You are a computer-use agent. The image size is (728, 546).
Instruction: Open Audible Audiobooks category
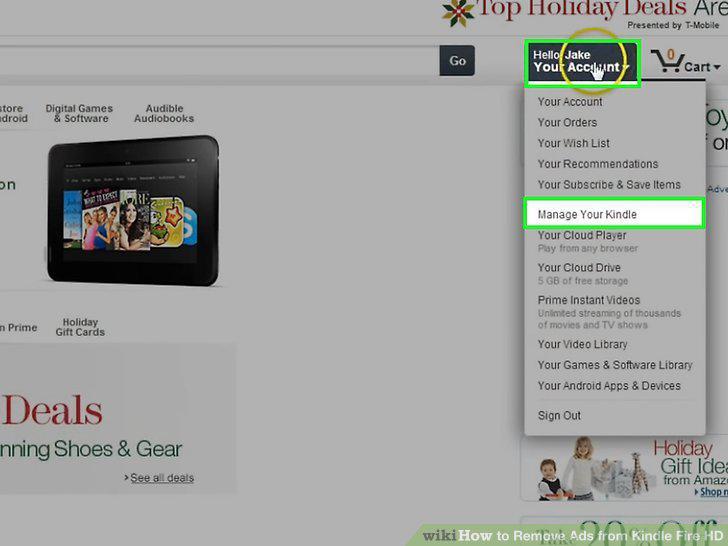click(164, 113)
